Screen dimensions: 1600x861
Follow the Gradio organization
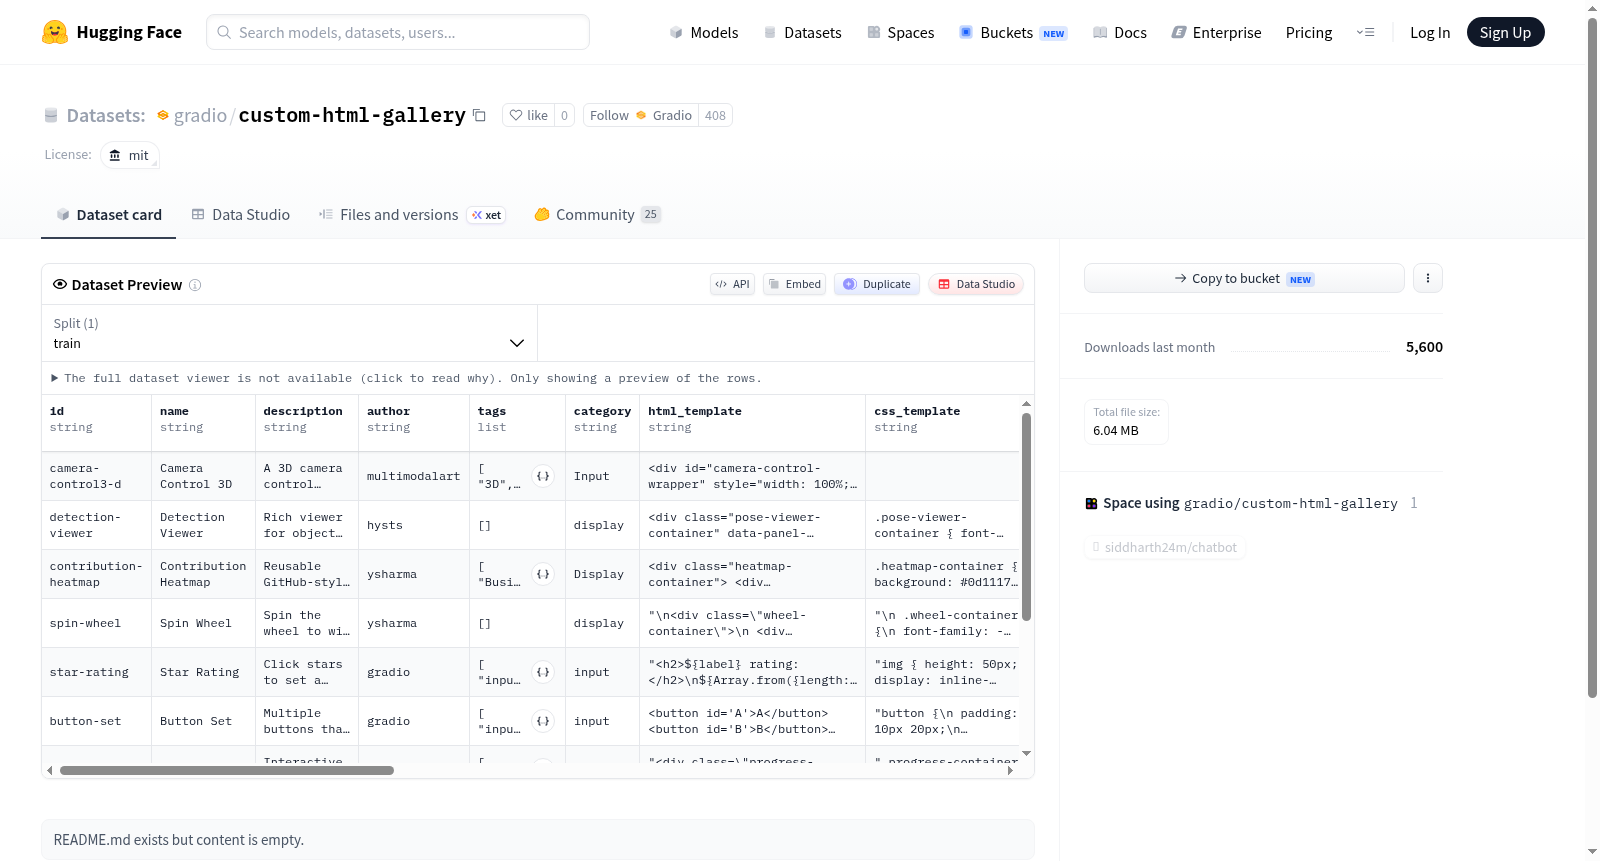pyautogui.click(x=641, y=116)
